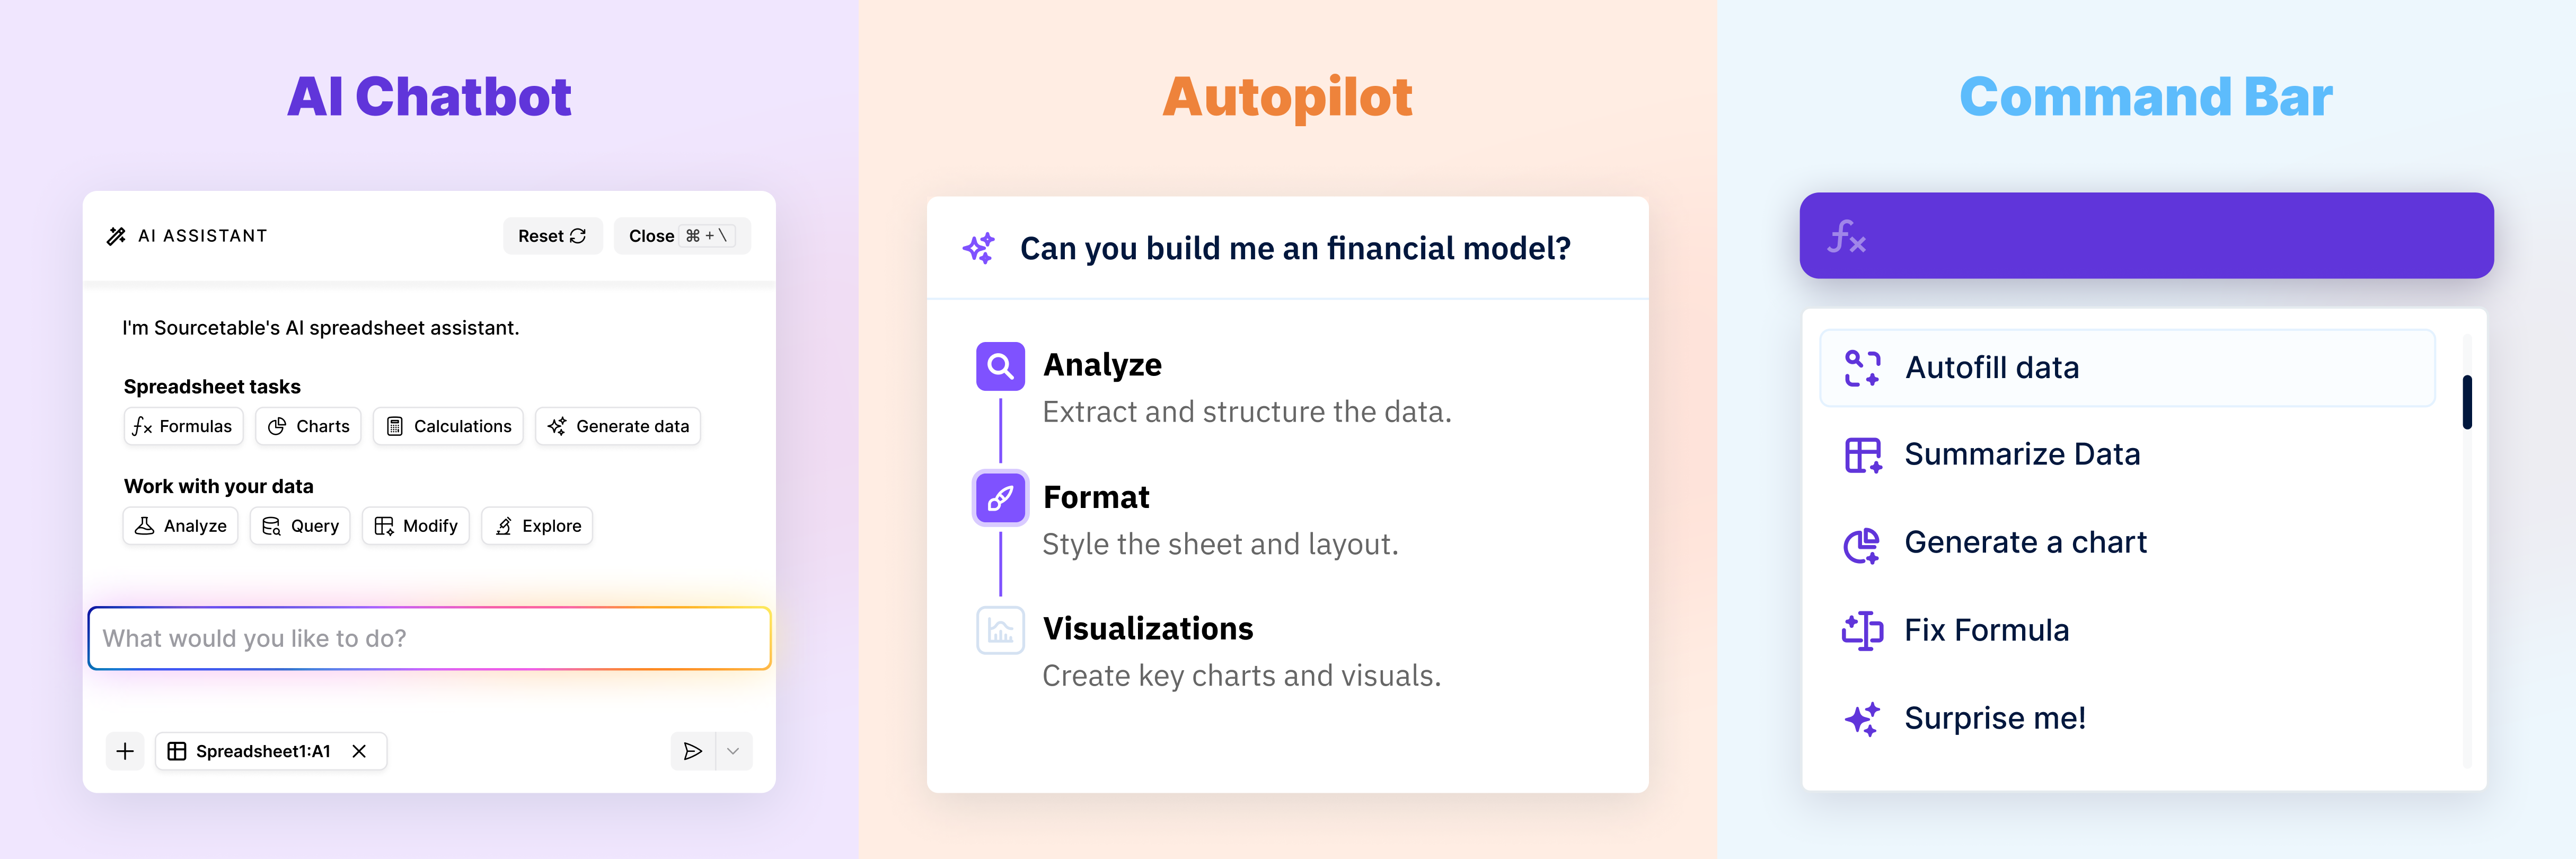Open the send options dropdown chevron
The width and height of the screenshot is (2576, 859).
click(733, 751)
